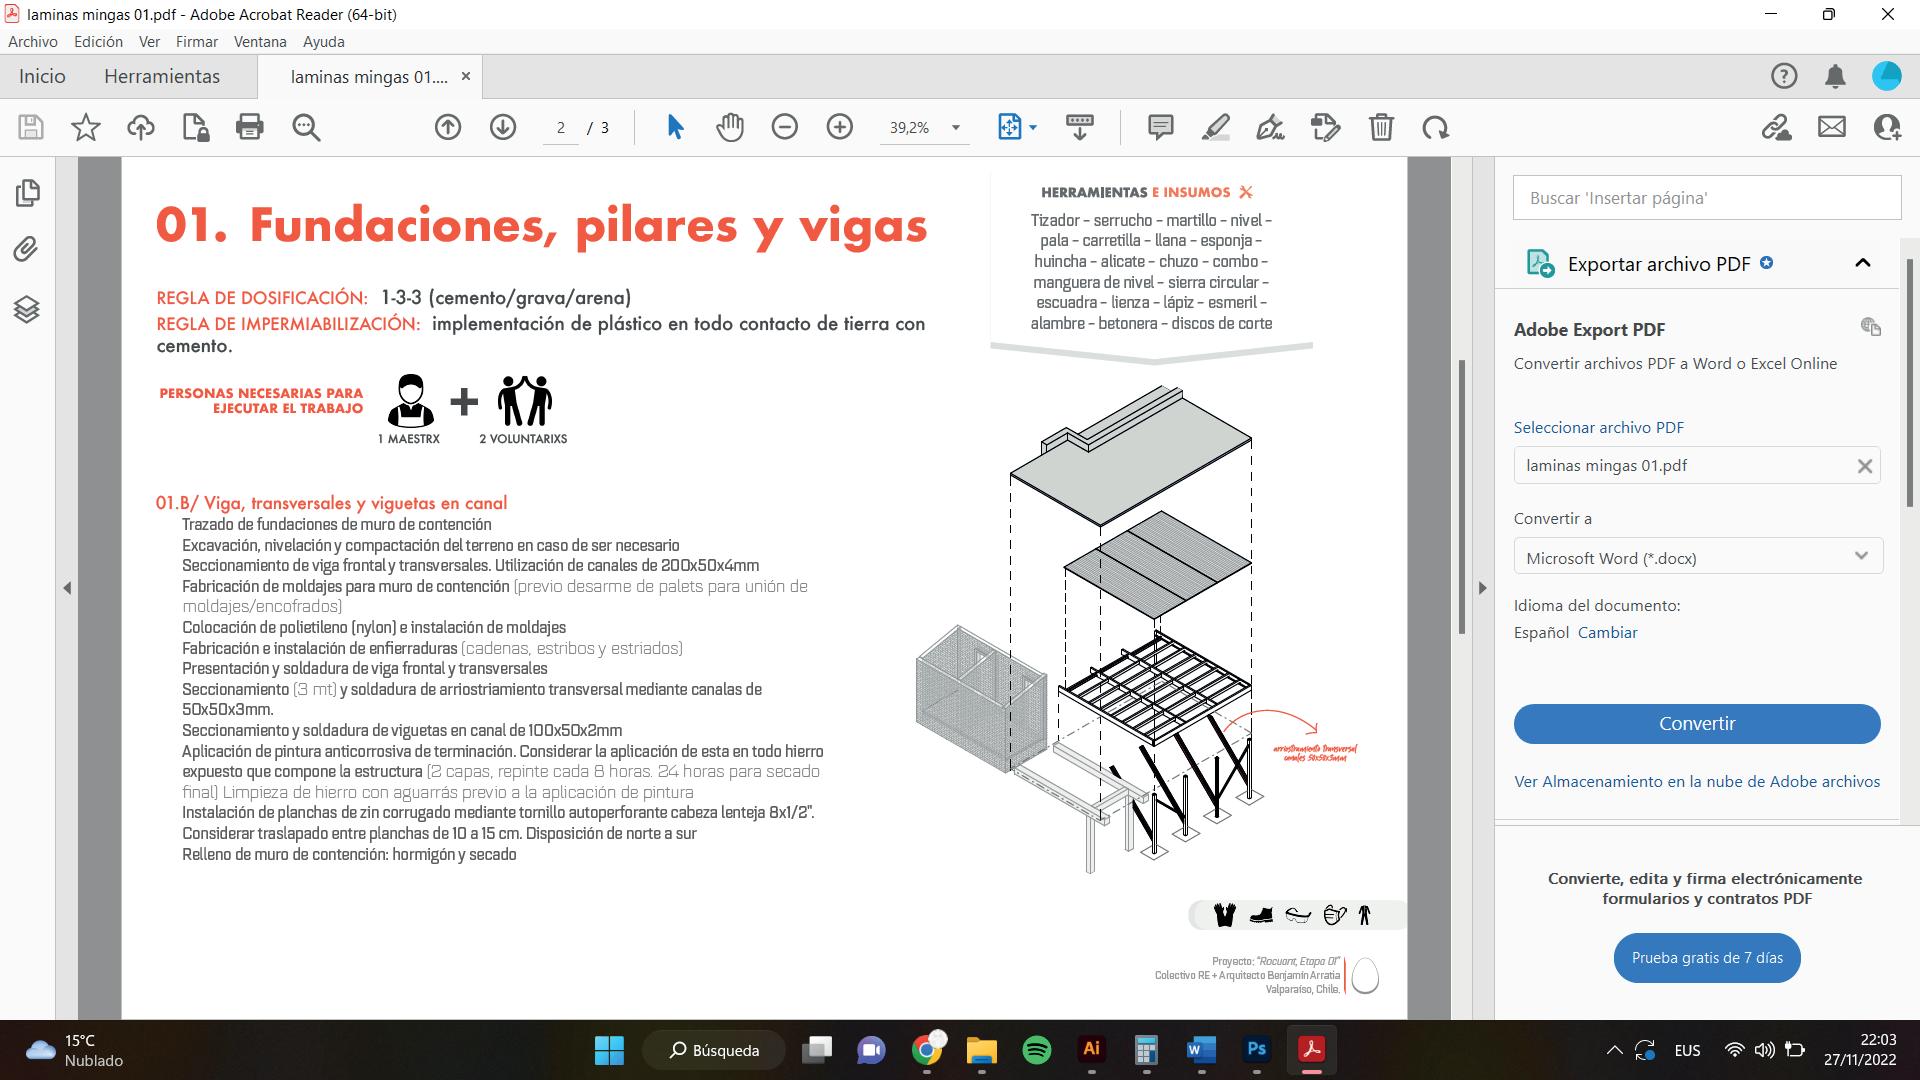Open the Attachments paperclip panel

[x=27, y=249]
